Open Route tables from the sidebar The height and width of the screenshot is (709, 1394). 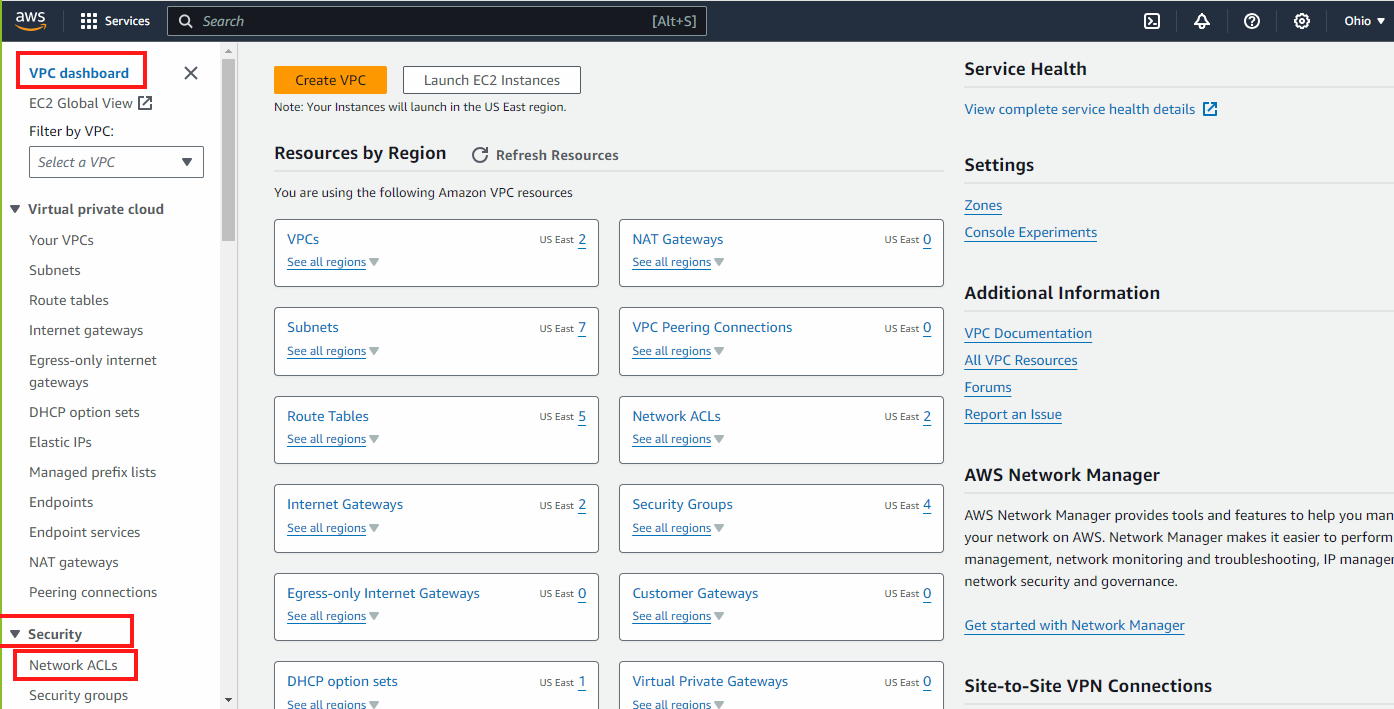coord(69,300)
